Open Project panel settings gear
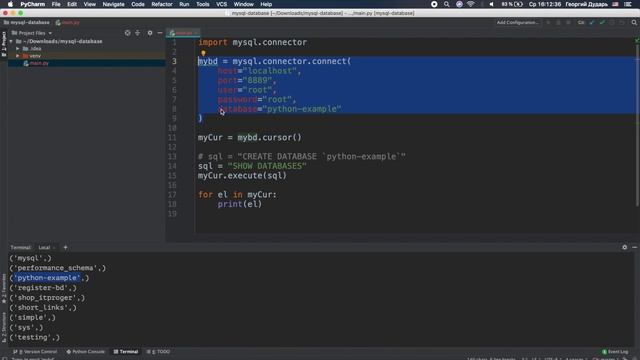The height and width of the screenshot is (360, 640). coord(150,33)
